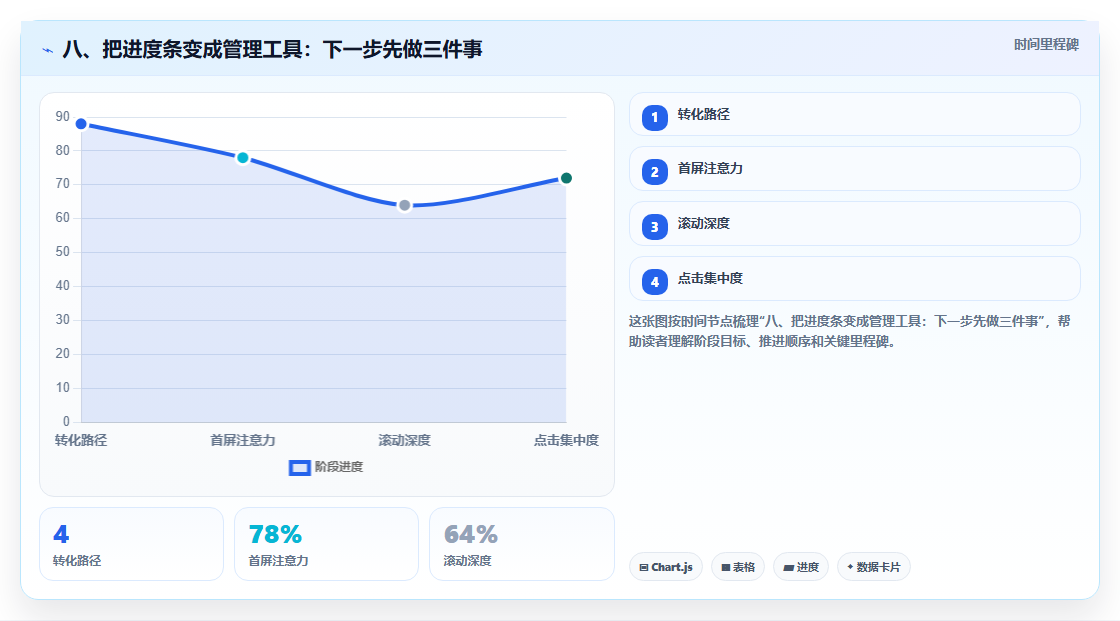
Task: Select the 转化路径 data point at 88
Action: coord(81,124)
